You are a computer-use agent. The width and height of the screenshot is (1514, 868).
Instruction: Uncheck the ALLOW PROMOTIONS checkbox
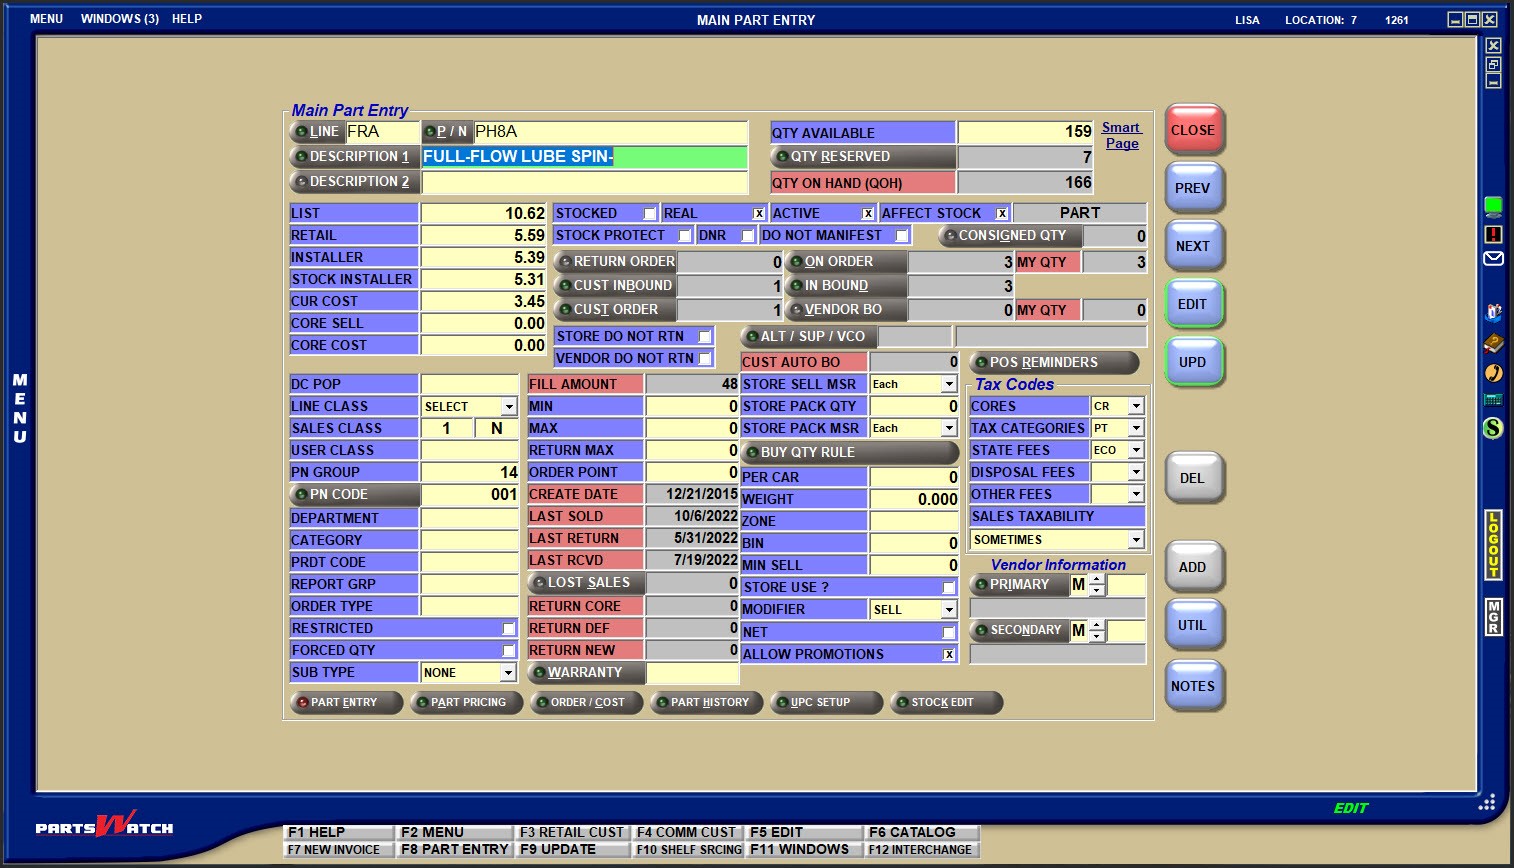[949, 655]
